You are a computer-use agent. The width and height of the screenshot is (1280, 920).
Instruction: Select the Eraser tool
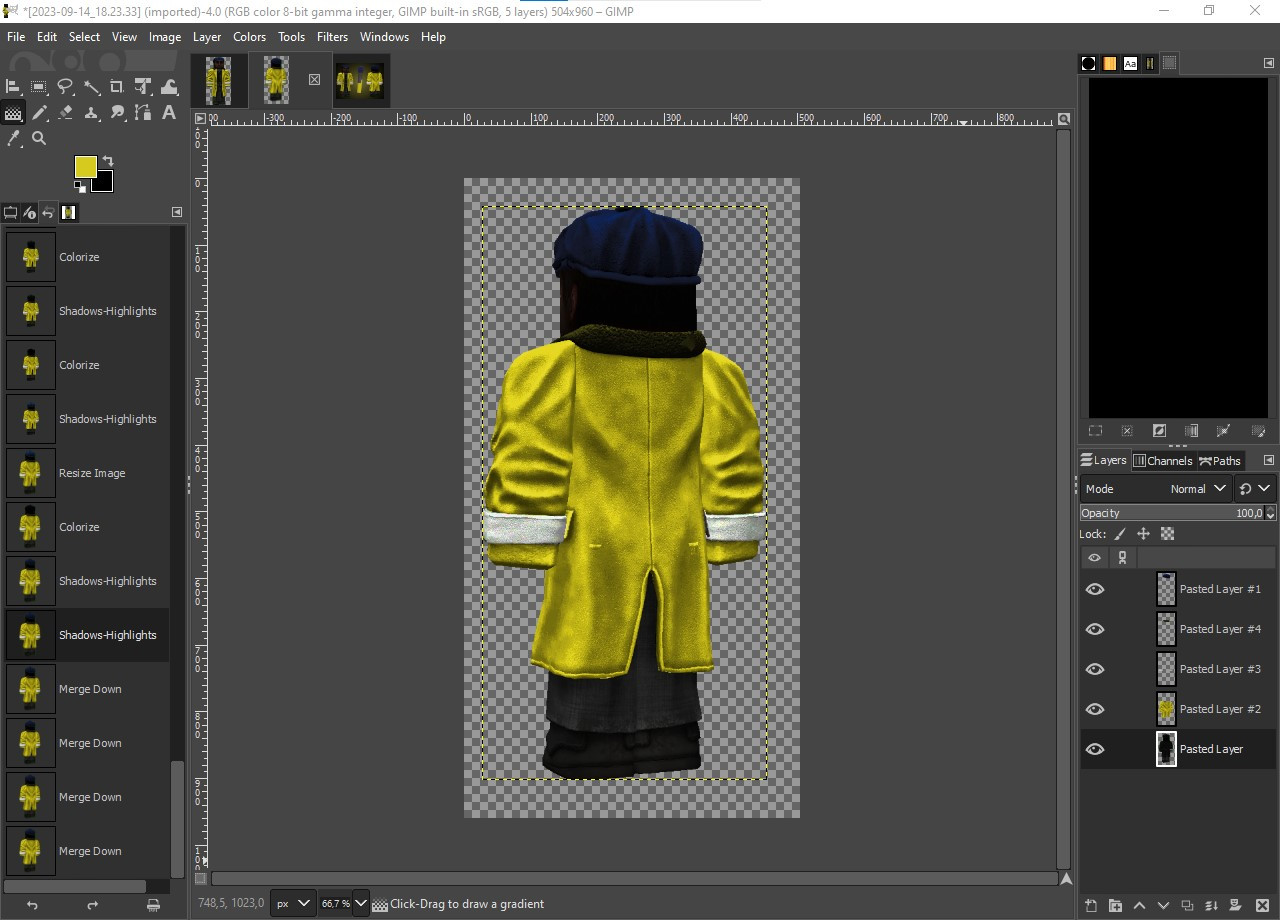coord(65,113)
